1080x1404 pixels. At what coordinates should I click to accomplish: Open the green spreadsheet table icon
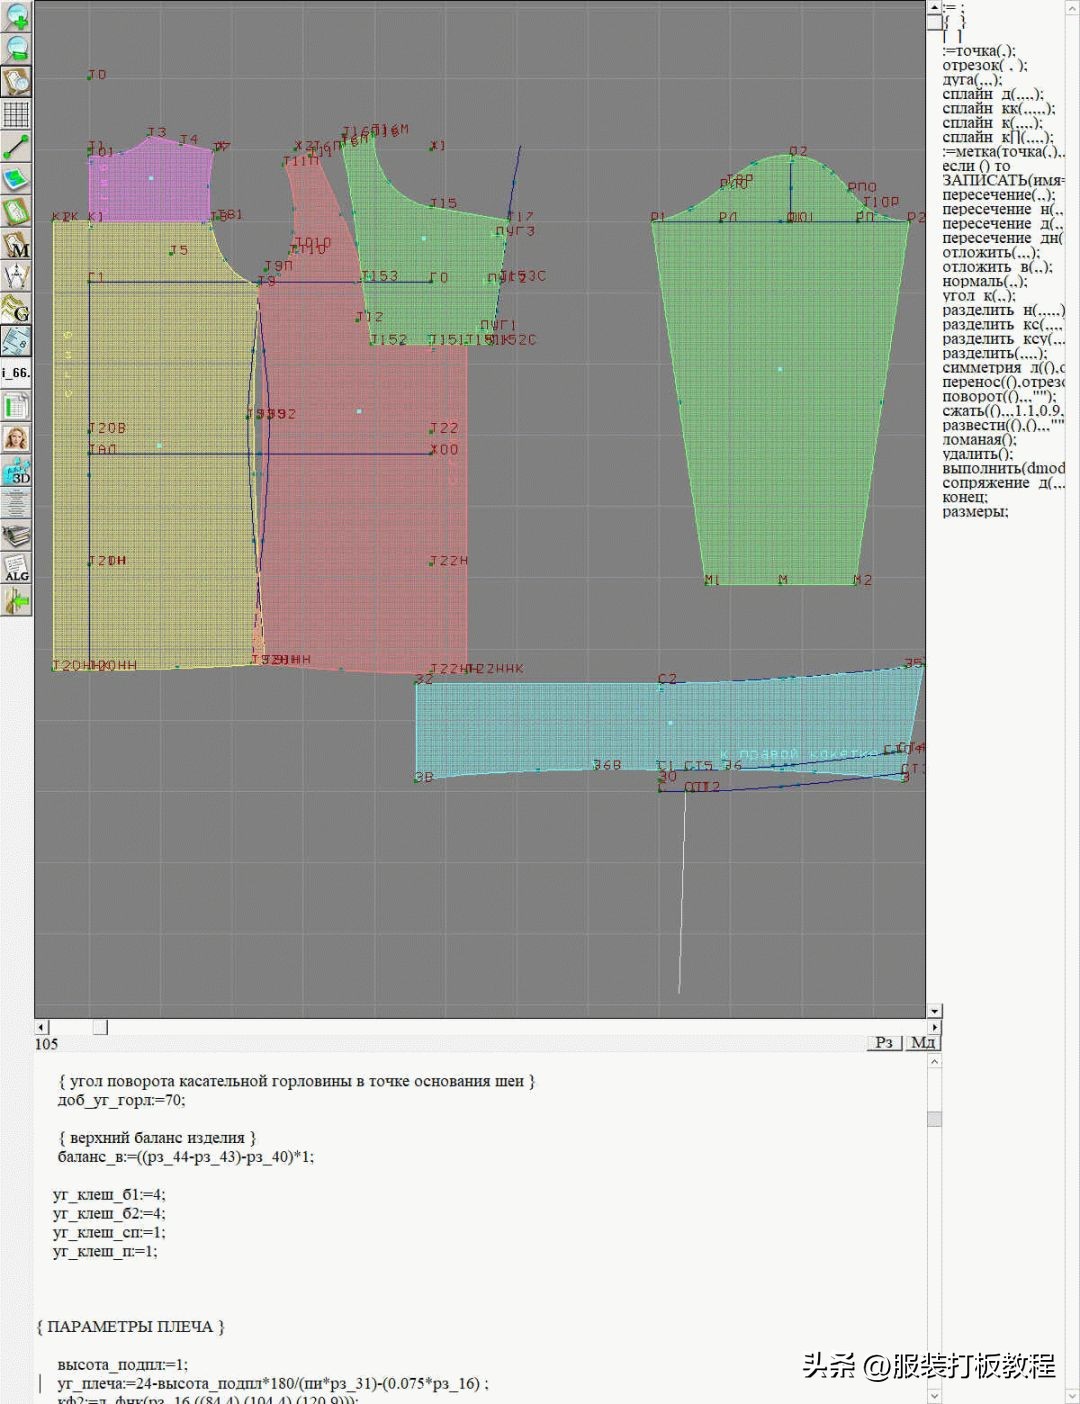(x=17, y=406)
